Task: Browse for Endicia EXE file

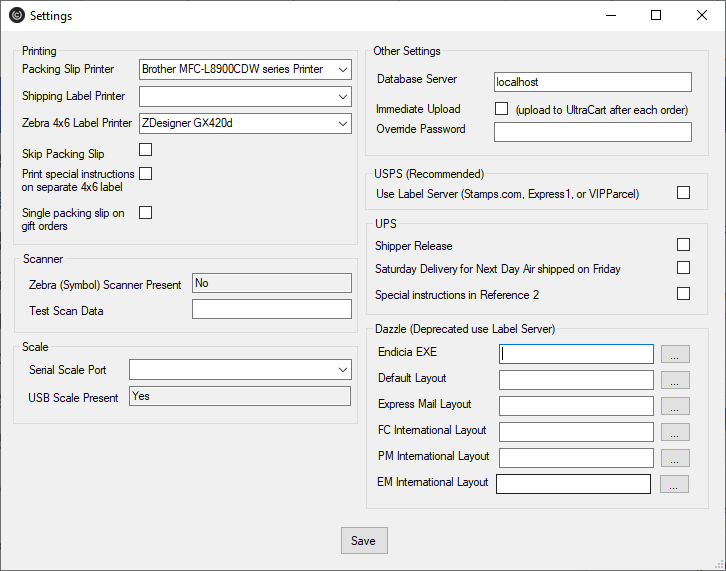Action: [675, 354]
